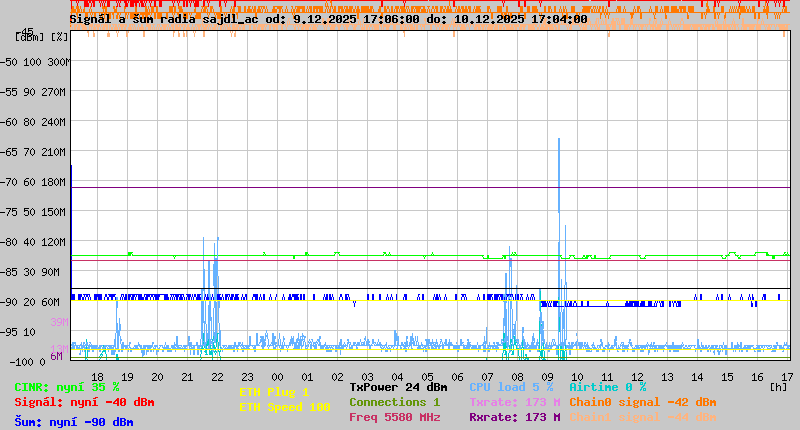Select the red Signál legend entry
This screenshot has height=430, width=800.
pyautogui.click(x=84, y=402)
